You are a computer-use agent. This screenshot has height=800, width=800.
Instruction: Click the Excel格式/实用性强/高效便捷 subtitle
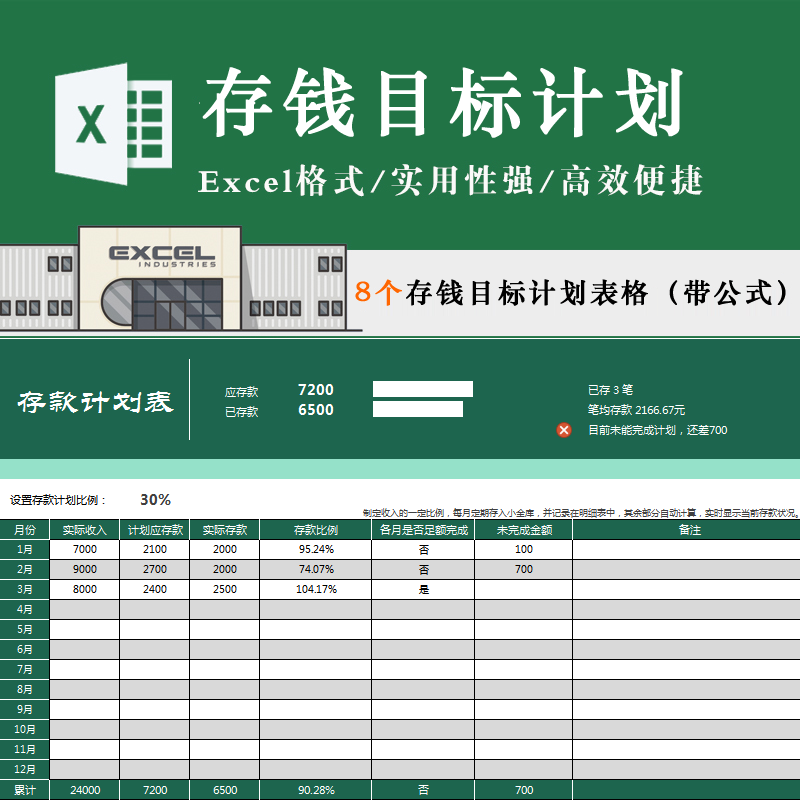tap(450, 181)
